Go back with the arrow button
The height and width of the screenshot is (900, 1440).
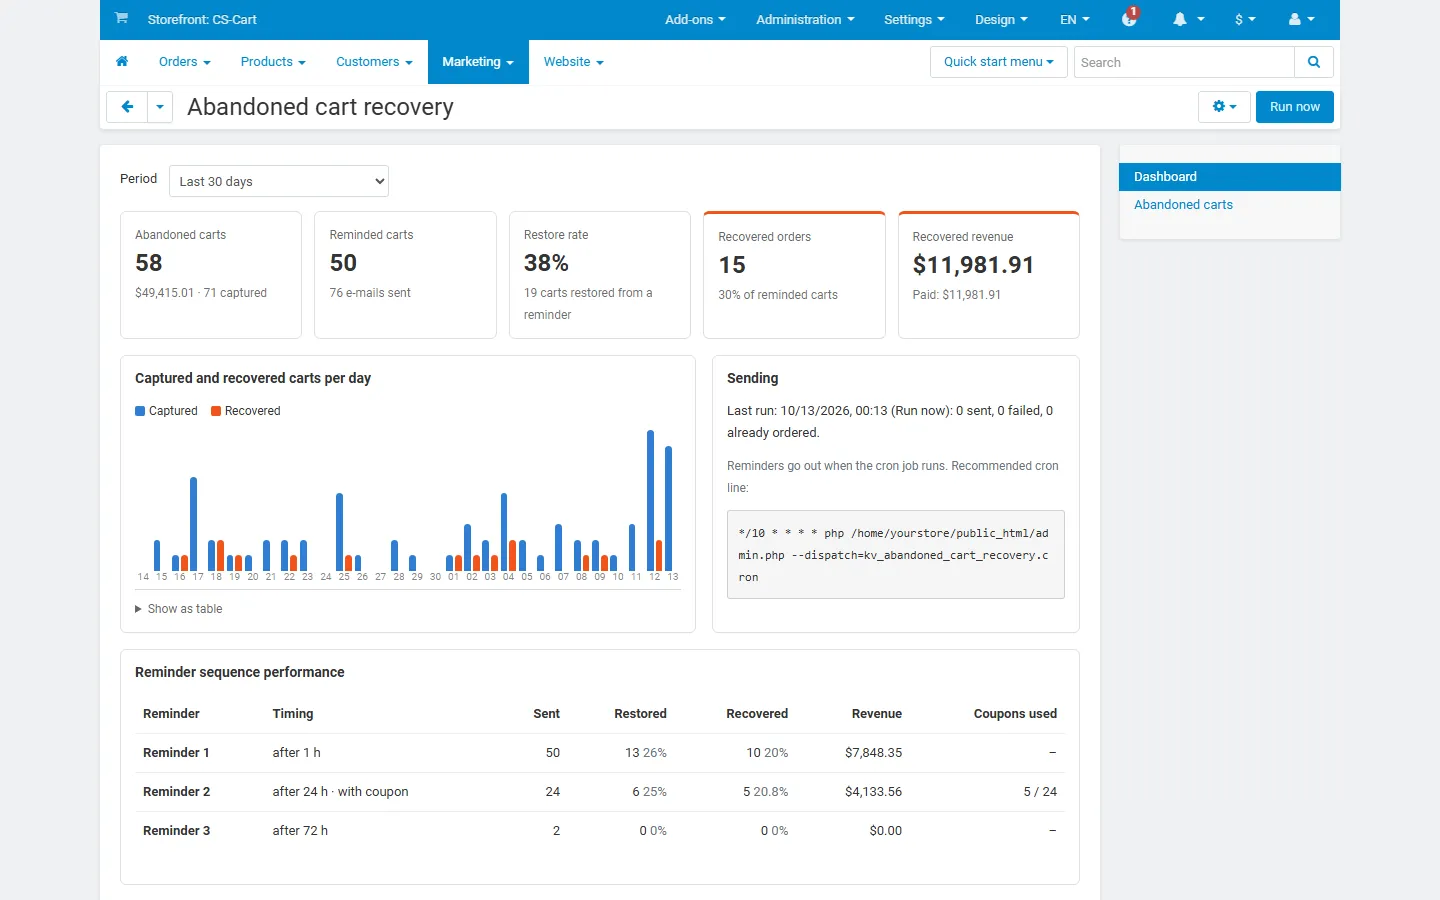point(127,107)
